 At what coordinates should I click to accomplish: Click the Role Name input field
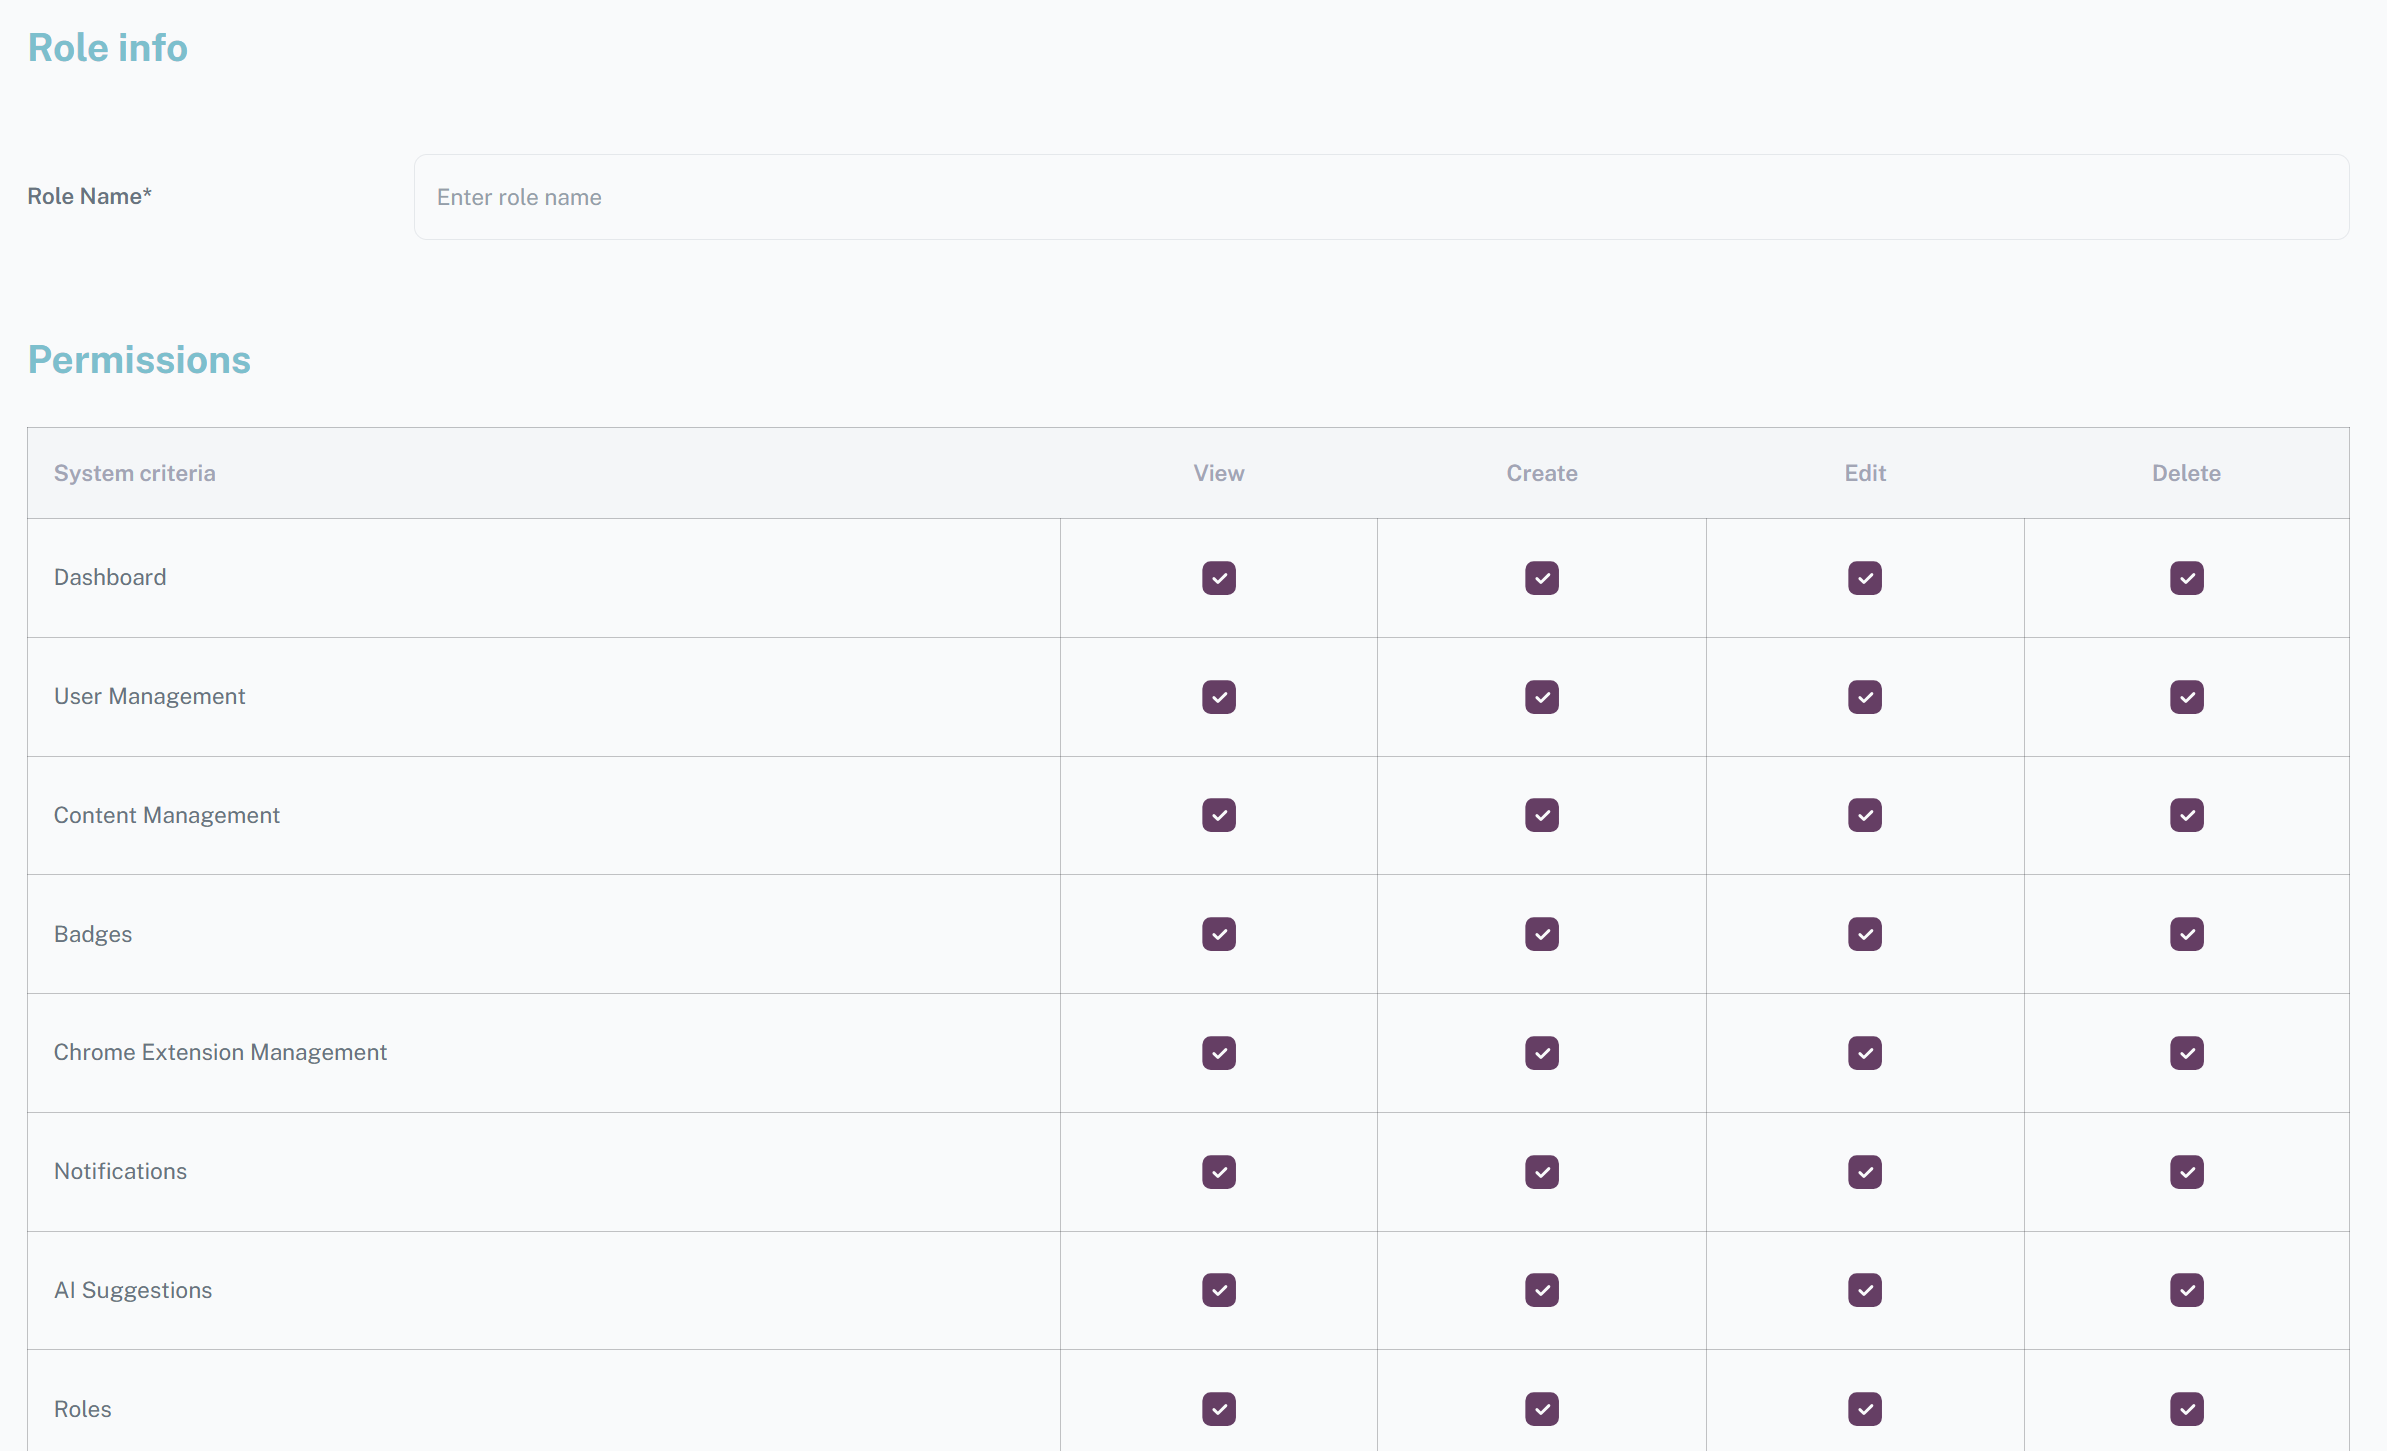(x=1380, y=197)
